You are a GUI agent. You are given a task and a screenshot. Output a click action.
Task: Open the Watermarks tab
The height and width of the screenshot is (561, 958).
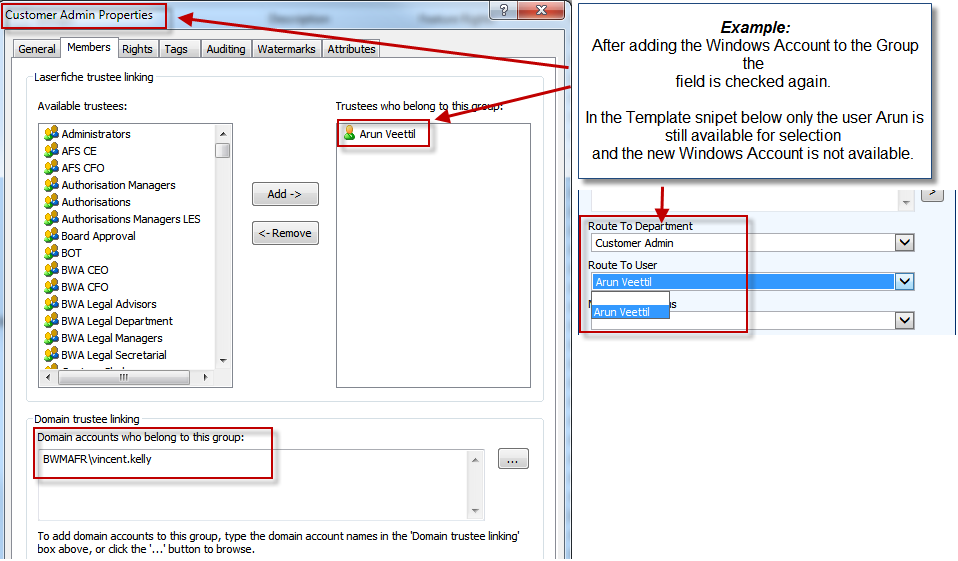tap(286, 49)
